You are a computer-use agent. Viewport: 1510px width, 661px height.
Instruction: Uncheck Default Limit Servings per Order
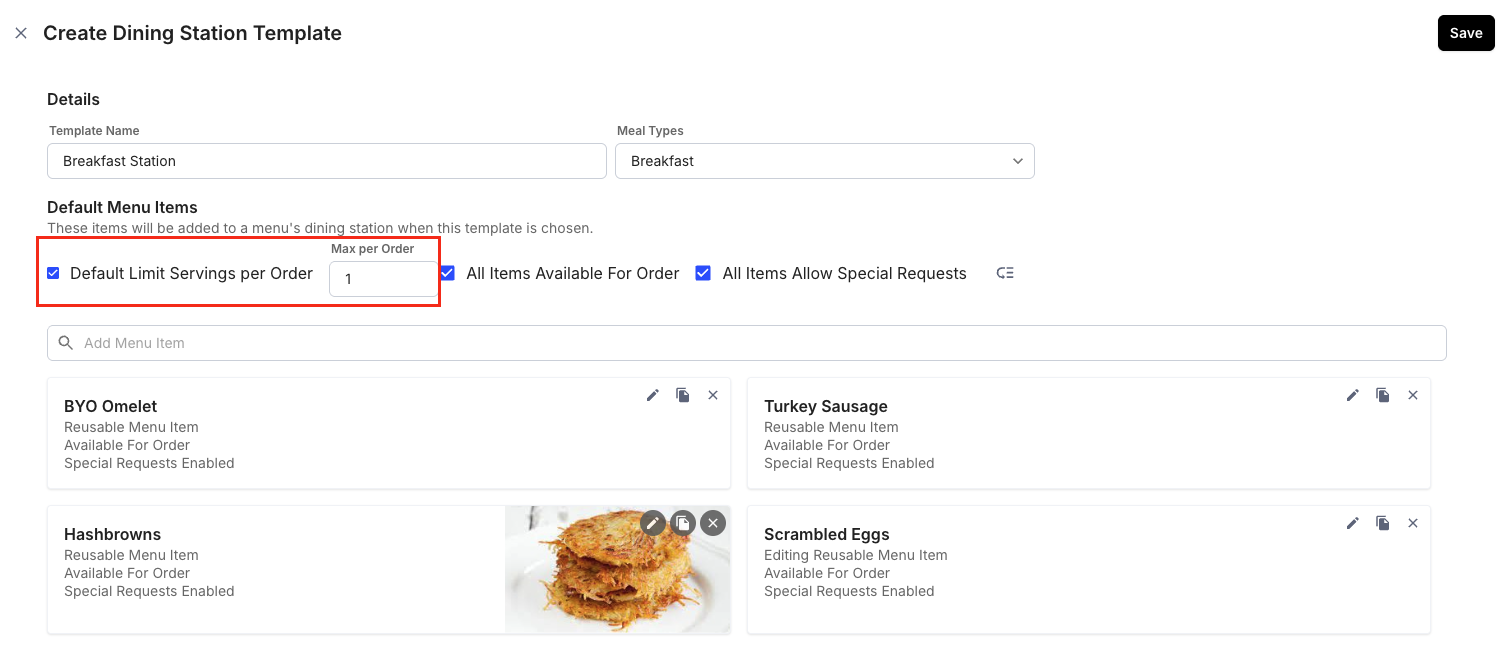[53, 273]
